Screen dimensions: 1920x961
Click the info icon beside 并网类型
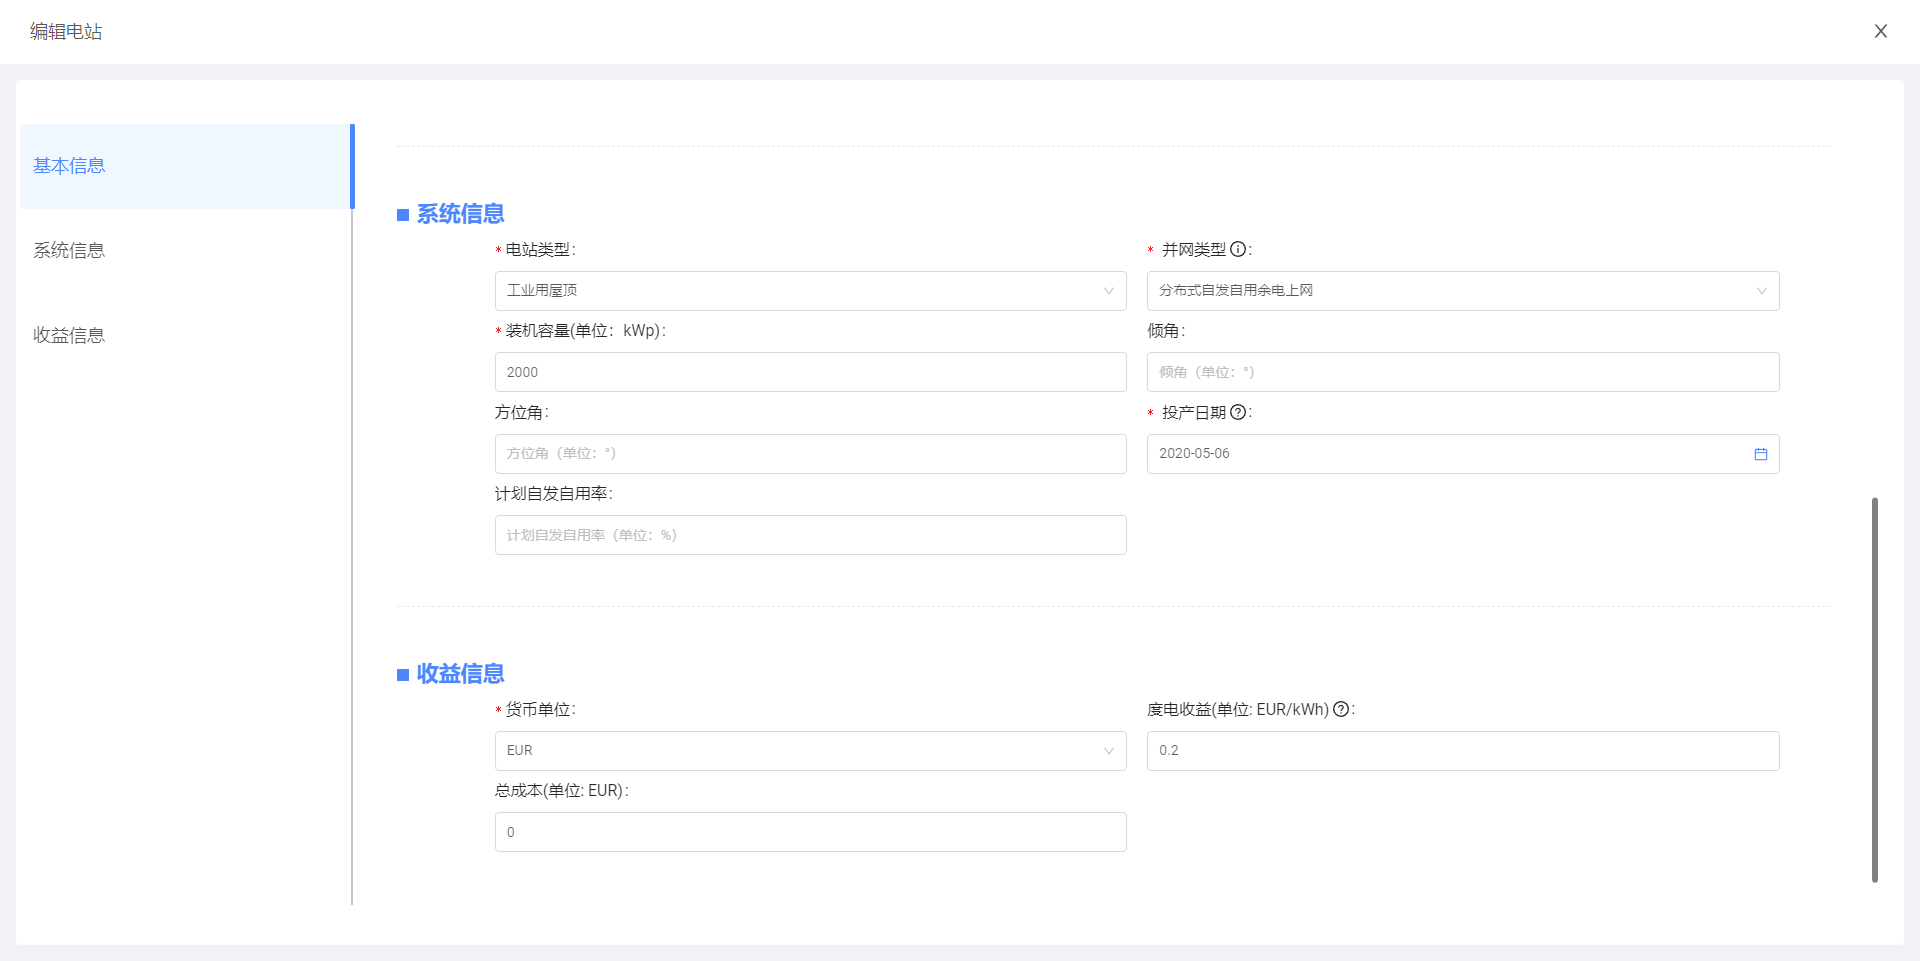point(1238,250)
